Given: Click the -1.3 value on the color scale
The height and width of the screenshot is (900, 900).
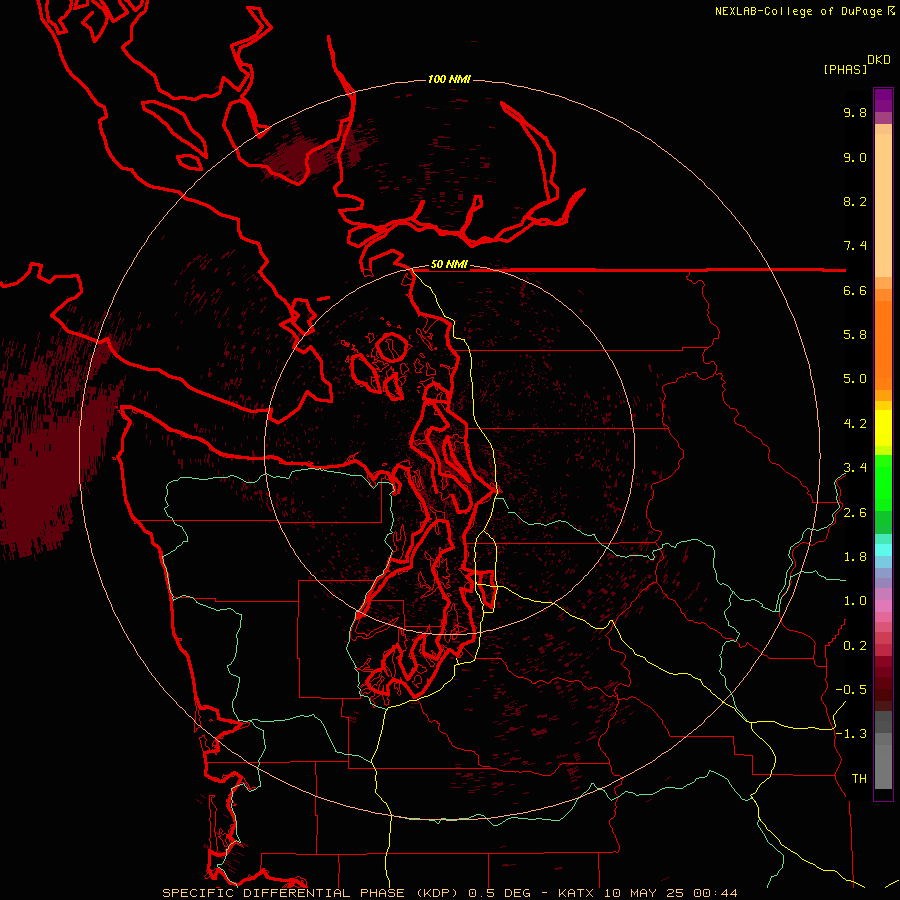Looking at the screenshot, I should 851,734.
